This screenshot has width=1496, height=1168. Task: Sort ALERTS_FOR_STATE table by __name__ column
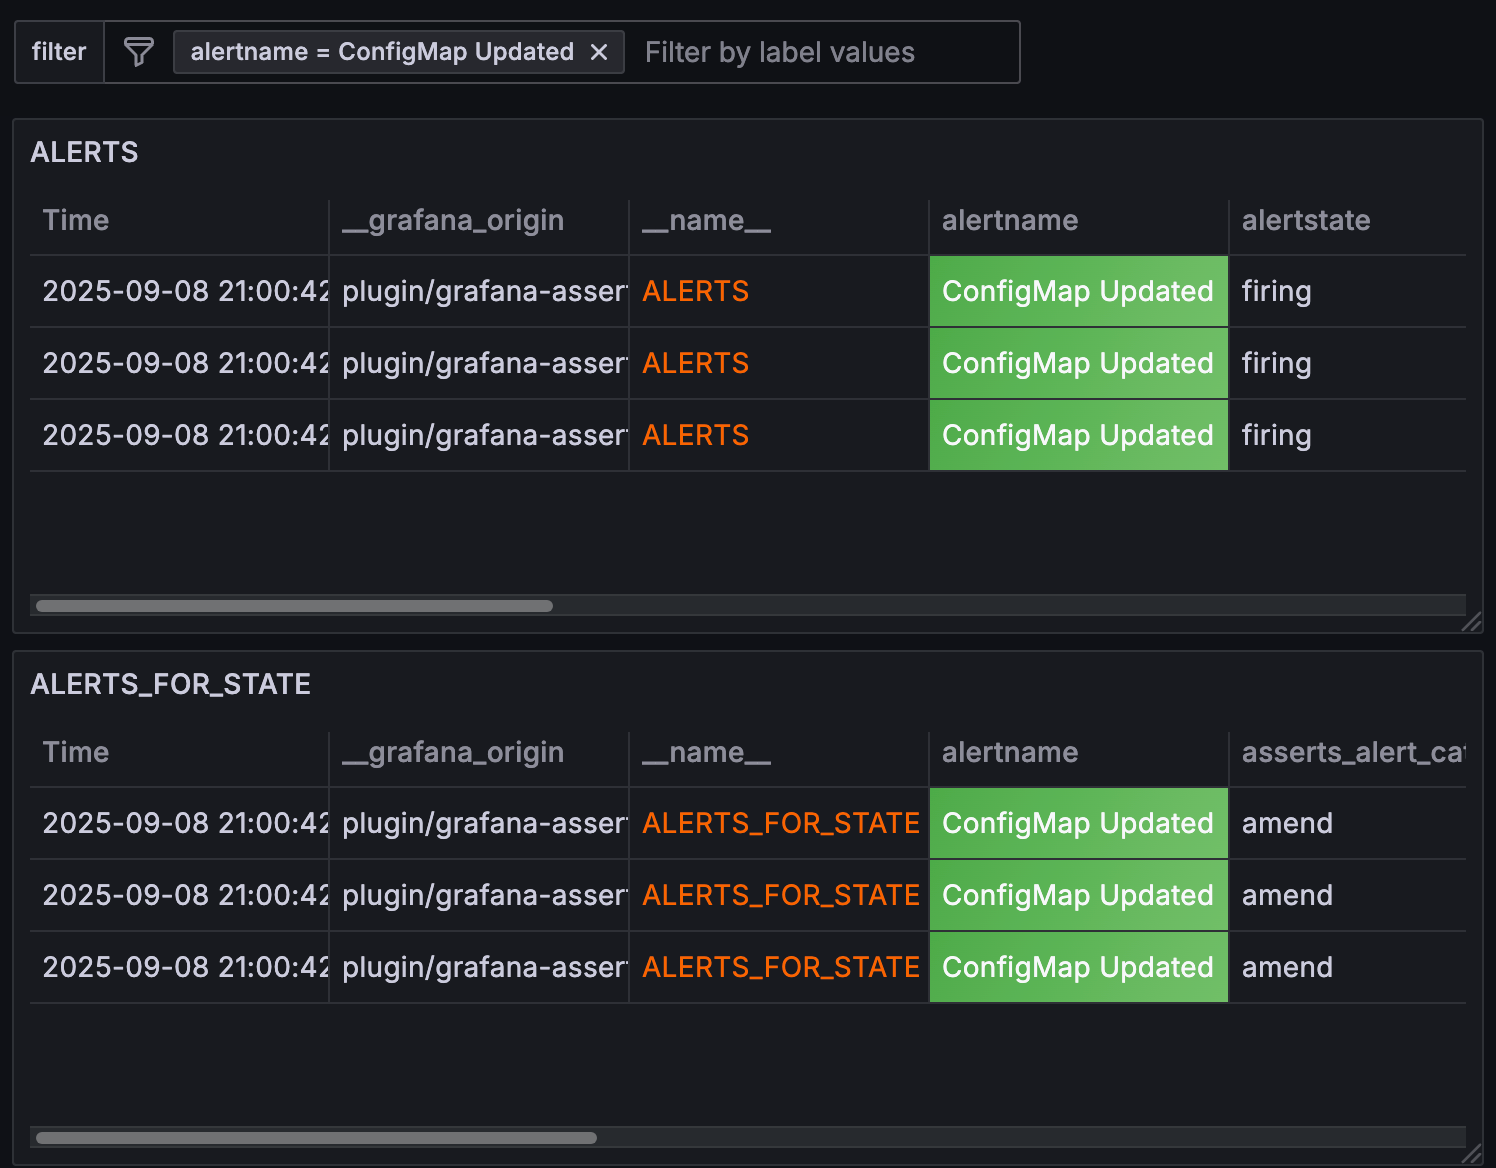coord(706,753)
